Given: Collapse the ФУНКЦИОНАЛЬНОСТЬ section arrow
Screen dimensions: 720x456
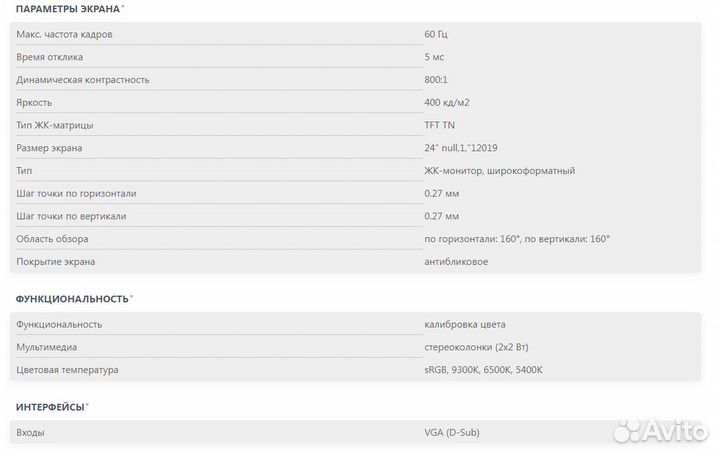Looking at the screenshot, I should pos(132,297).
